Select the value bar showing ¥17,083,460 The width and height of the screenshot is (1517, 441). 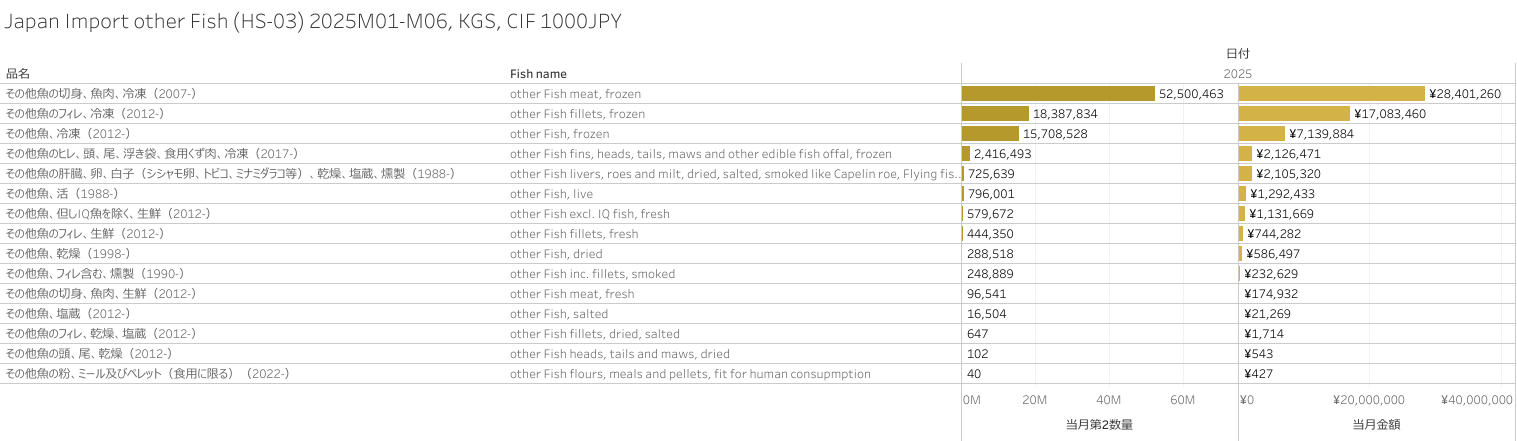[1294, 113]
